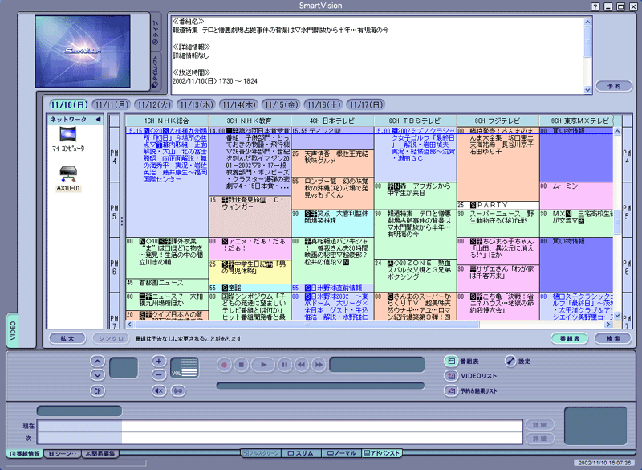
Task: Click the help question-mark icon in title bar
Action: pos(595,6)
